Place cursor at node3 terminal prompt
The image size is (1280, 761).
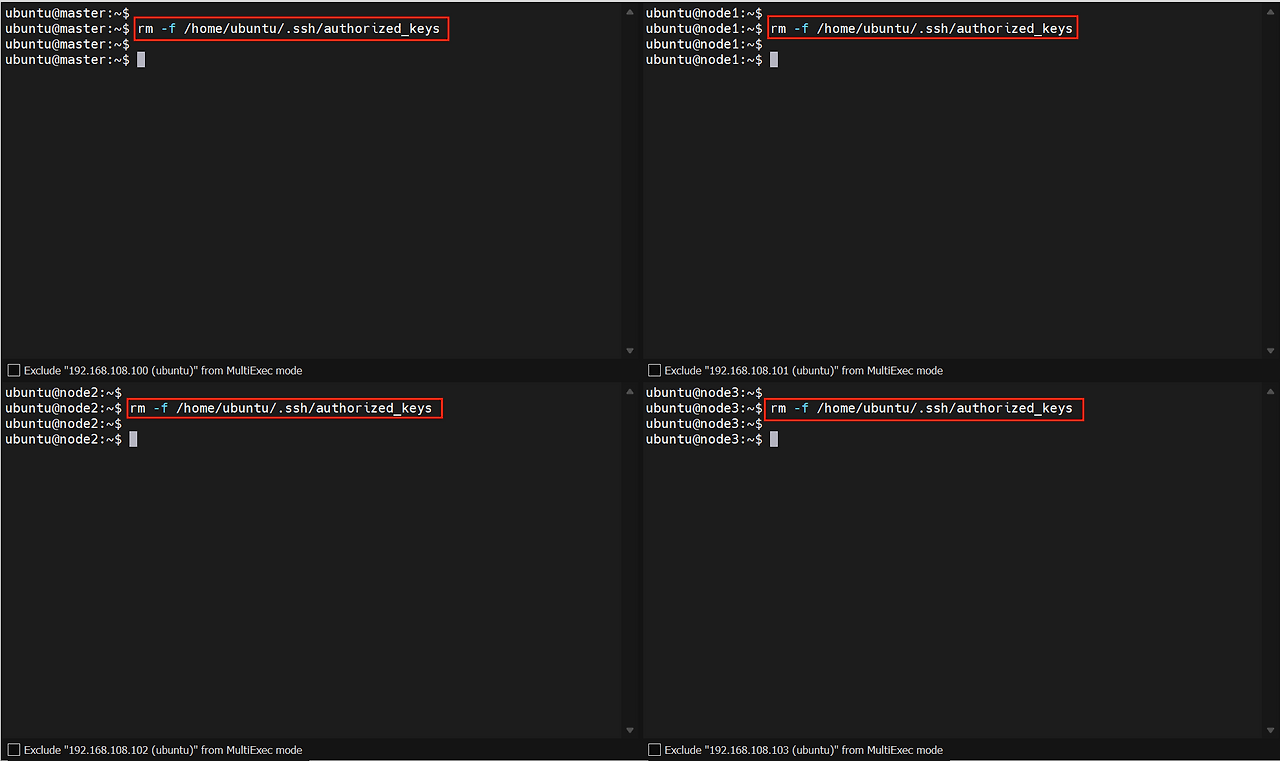coord(774,439)
